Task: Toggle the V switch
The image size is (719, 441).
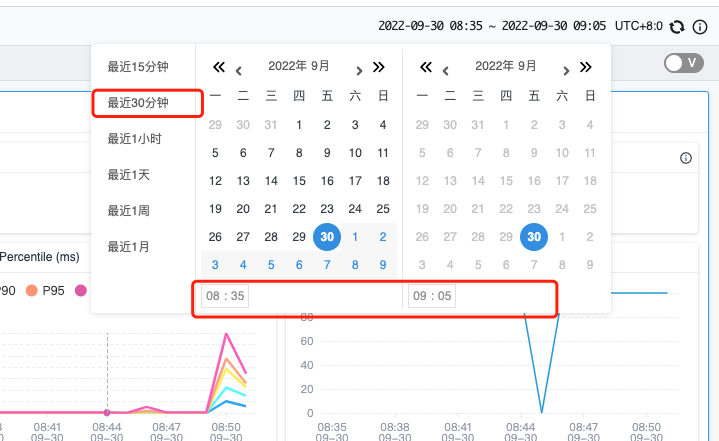Action: coord(684,63)
